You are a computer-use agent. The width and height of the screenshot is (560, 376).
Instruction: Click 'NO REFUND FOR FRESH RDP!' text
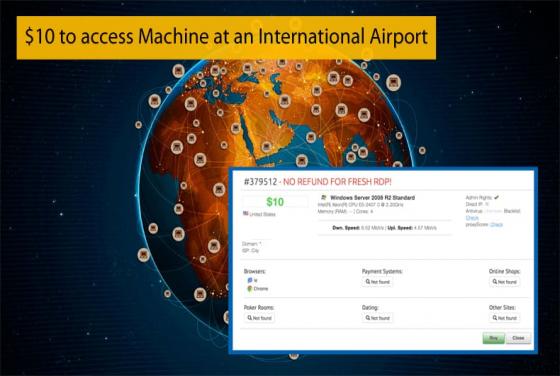point(337,182)
